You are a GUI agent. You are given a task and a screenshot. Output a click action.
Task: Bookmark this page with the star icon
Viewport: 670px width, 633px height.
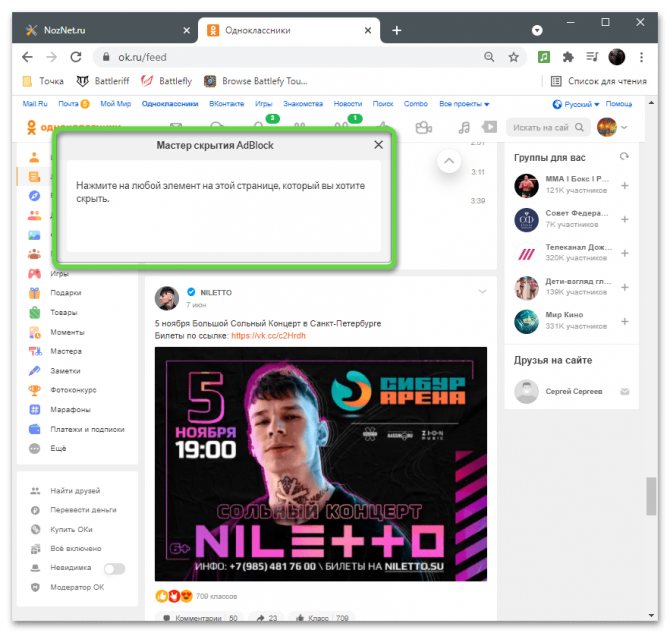(x=514, y=57)
